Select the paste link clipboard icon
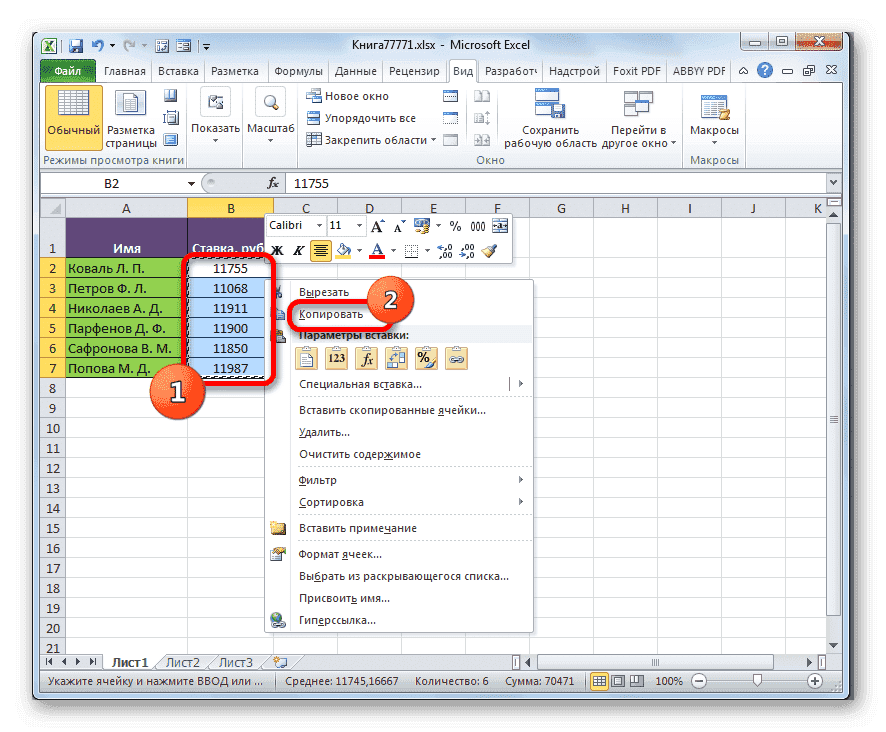 tap(457, 358)
